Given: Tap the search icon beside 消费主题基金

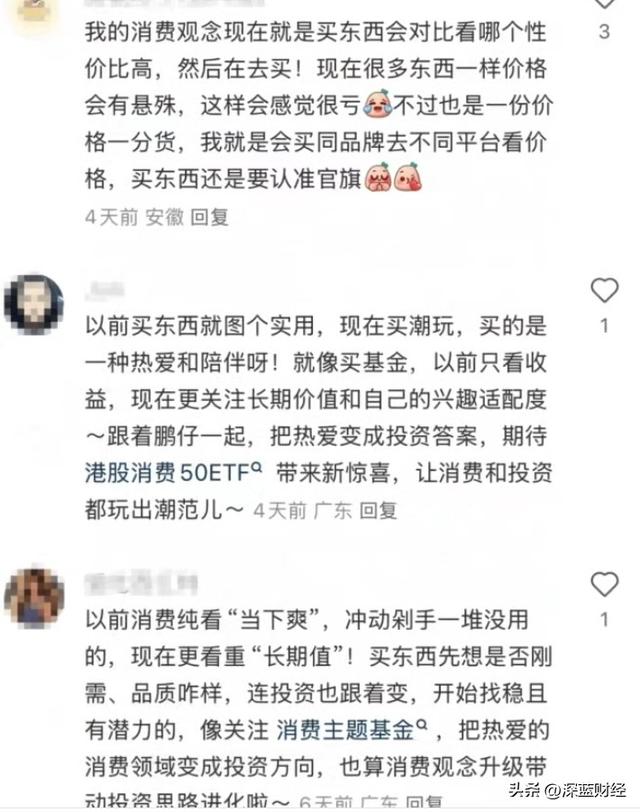Looking at the screenshot, I should click(422, 724).
